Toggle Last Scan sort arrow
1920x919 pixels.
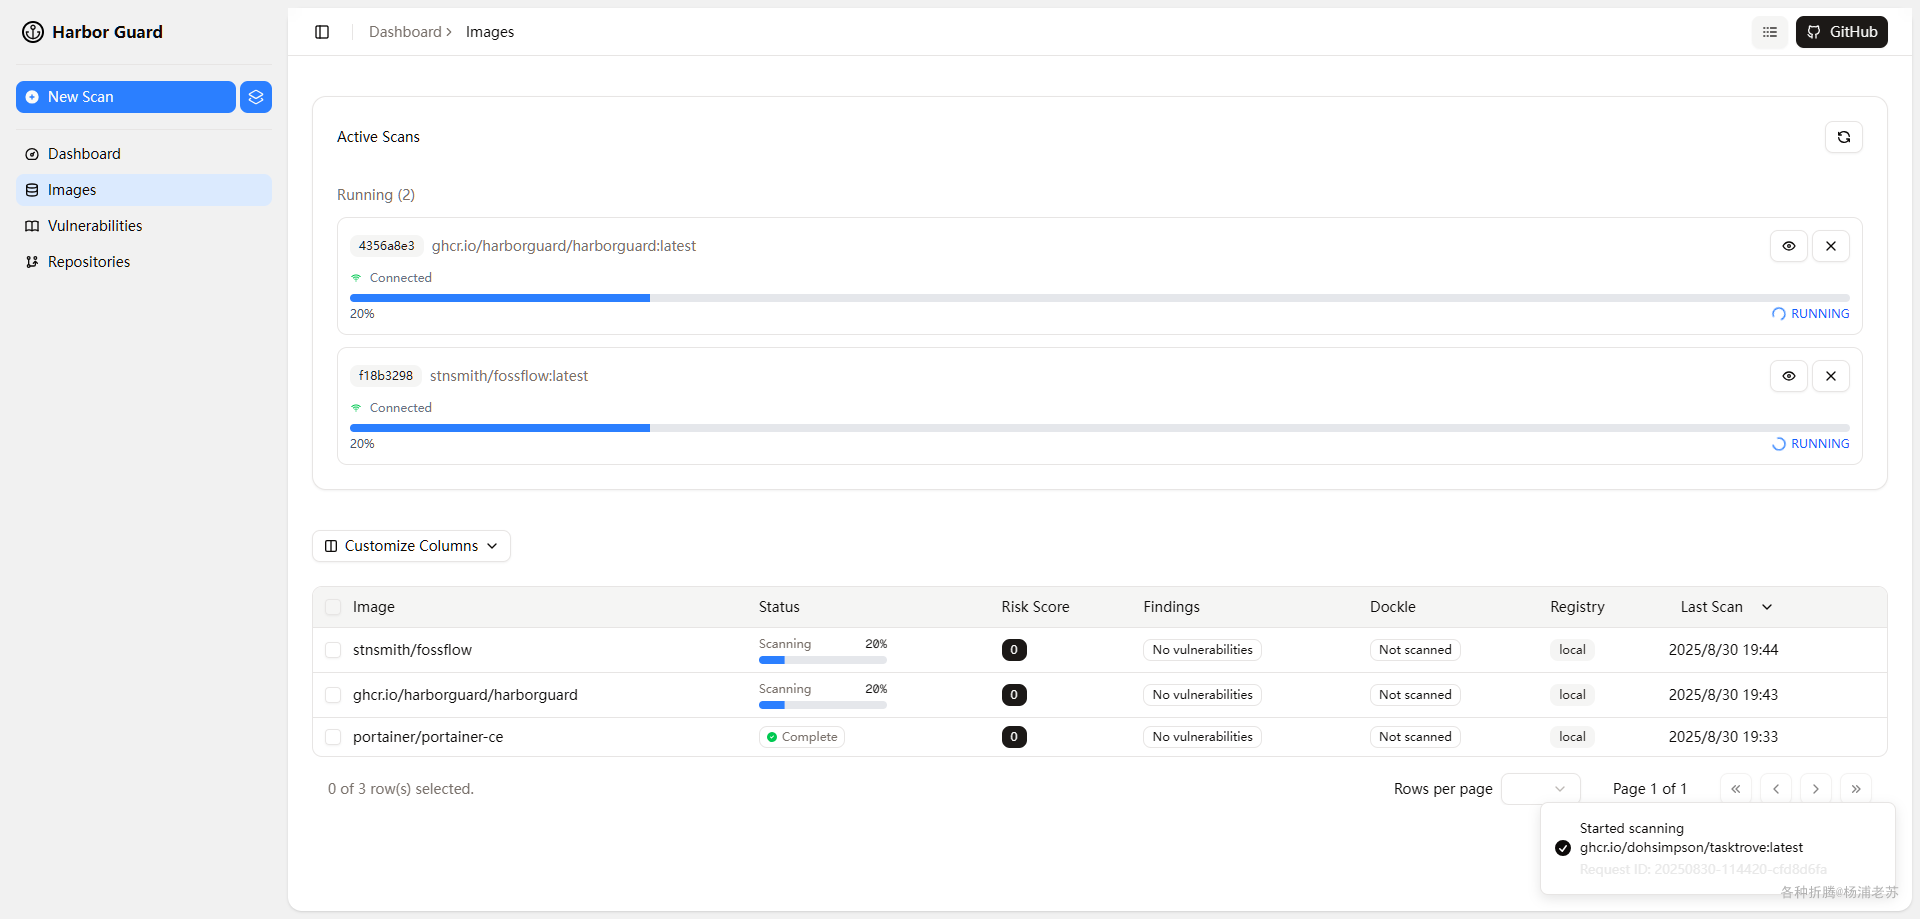tap(1767, 607)
